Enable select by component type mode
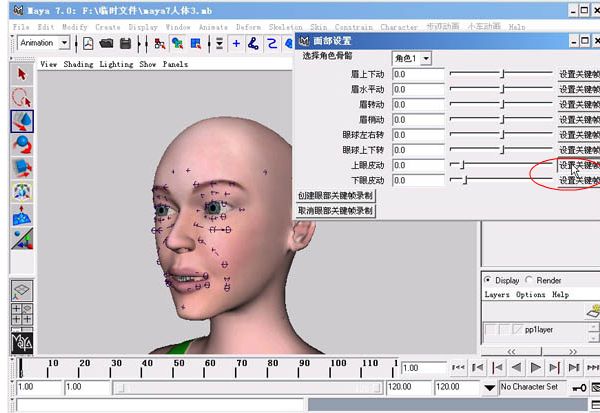This screenshot has width=600, height=413. coord(196,43)
